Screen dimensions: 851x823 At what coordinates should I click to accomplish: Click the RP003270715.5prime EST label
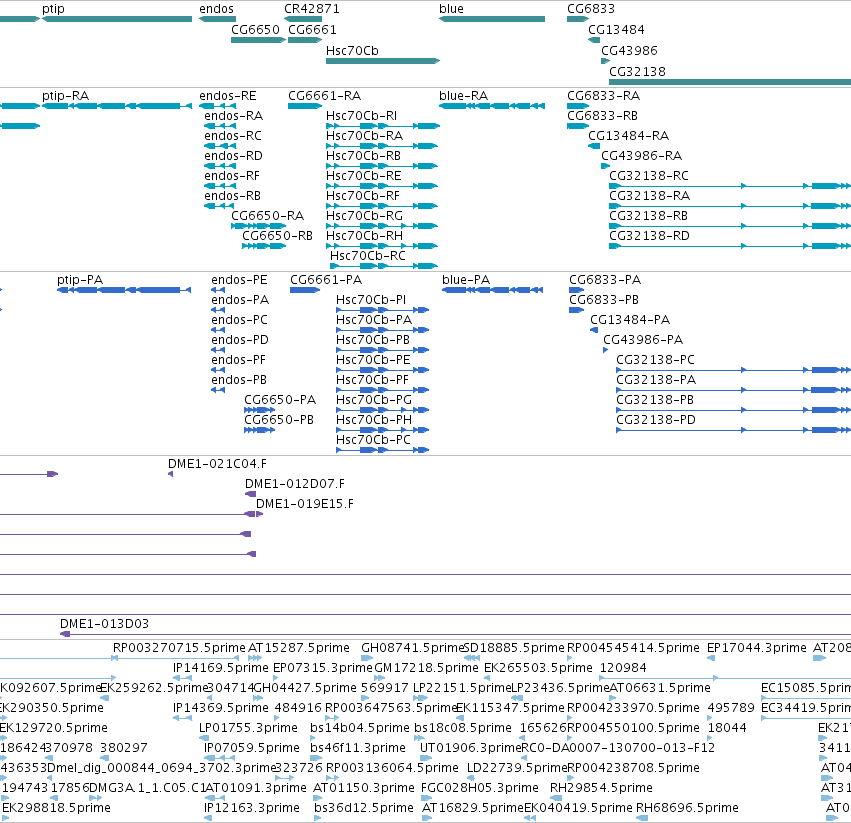point(179,648)
